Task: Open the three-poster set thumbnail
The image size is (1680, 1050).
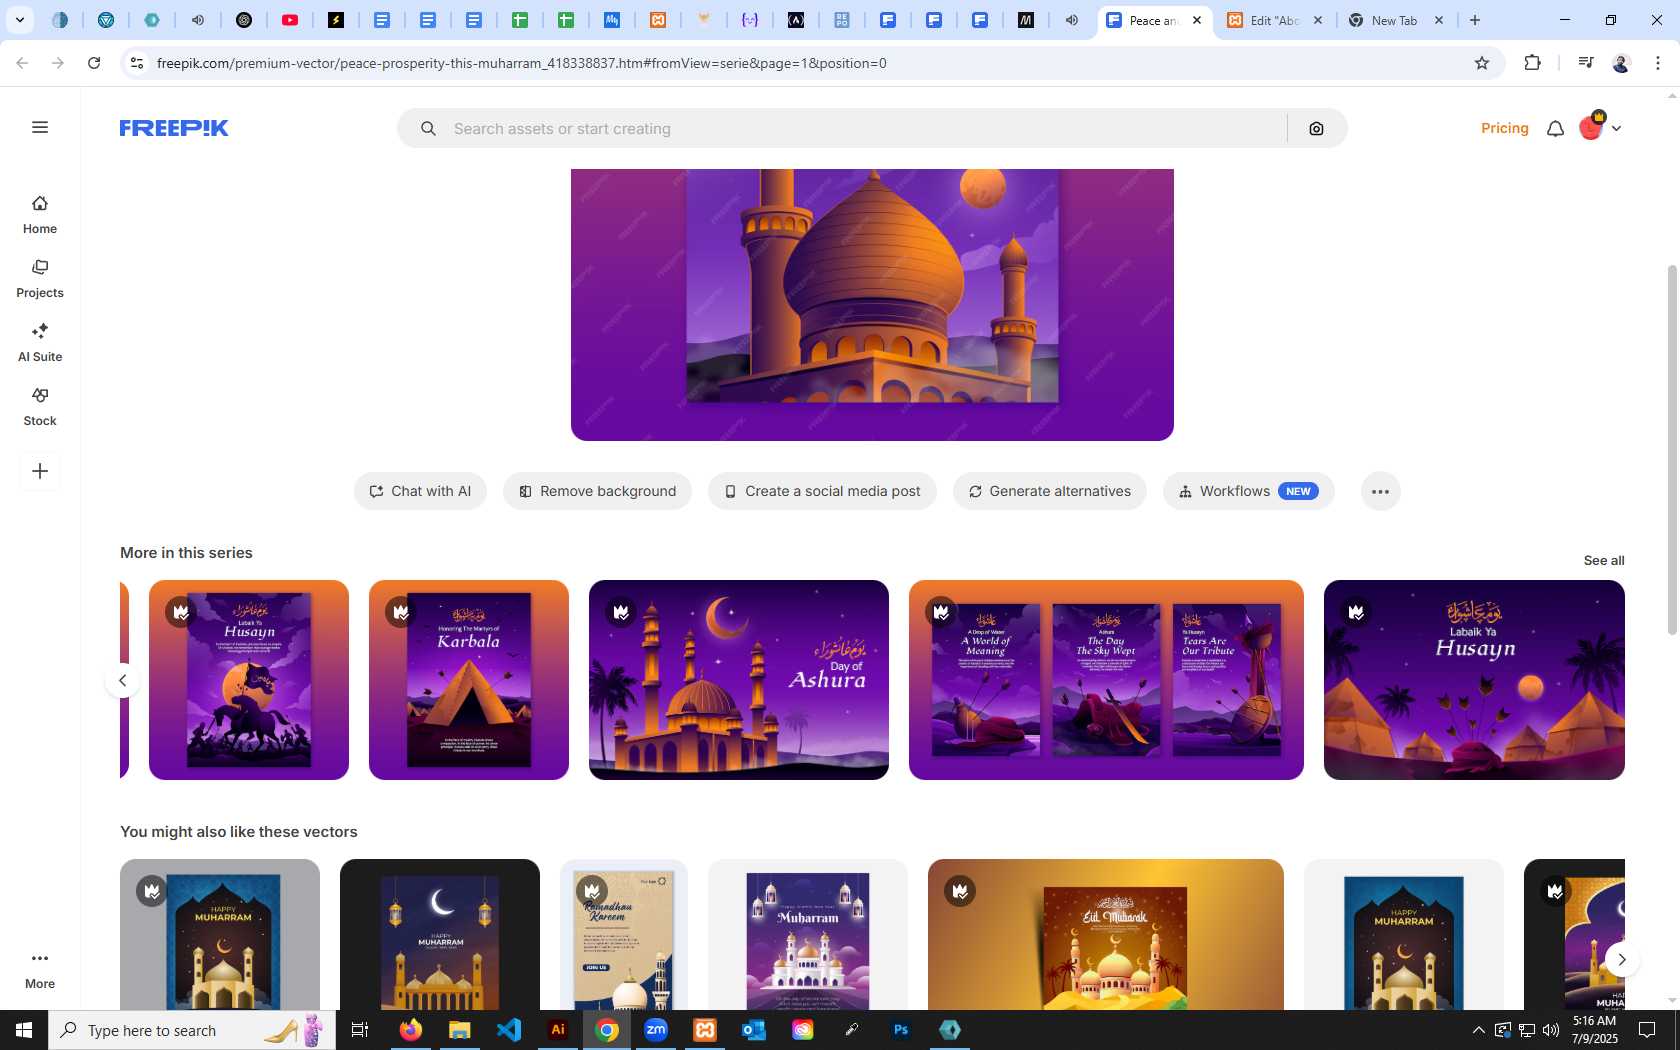Action: point(1106,680)
